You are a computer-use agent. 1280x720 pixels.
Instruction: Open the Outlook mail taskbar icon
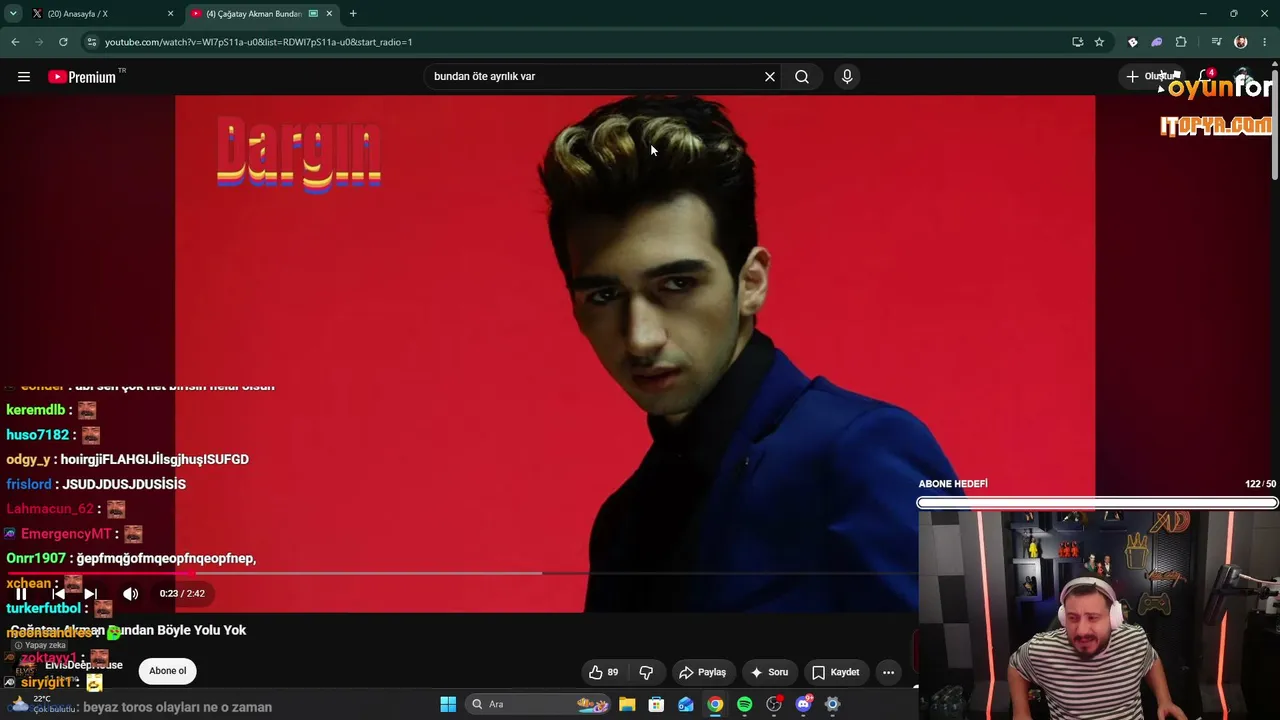coord(686,704)
